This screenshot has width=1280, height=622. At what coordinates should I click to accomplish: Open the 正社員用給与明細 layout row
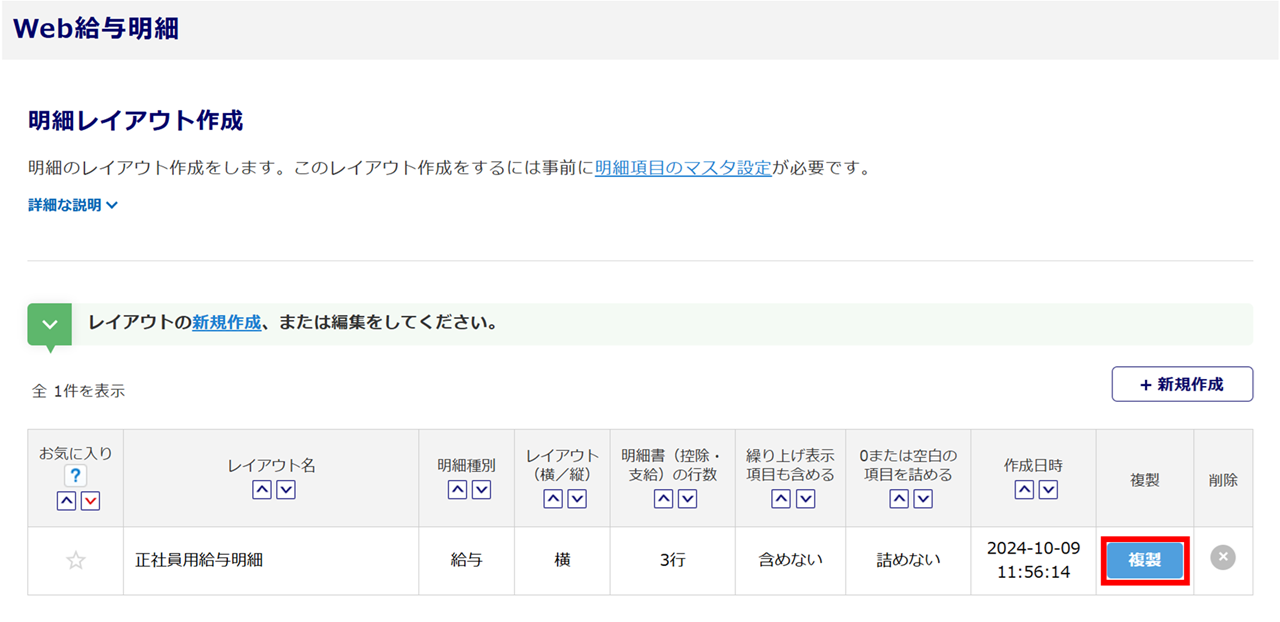click(x=199, y=560)
